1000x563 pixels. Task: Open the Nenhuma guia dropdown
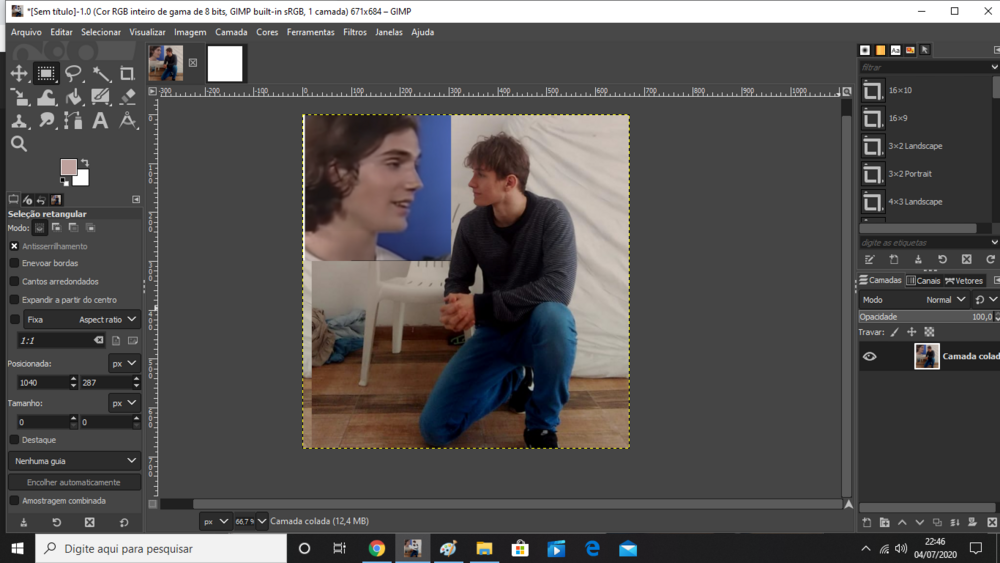(74, 461)
